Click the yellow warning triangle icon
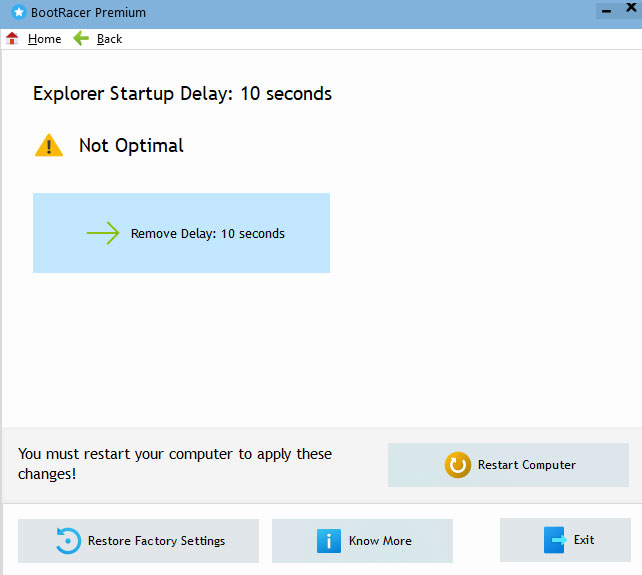This screenshot has width=642, height=575. [x=49, y=146]
